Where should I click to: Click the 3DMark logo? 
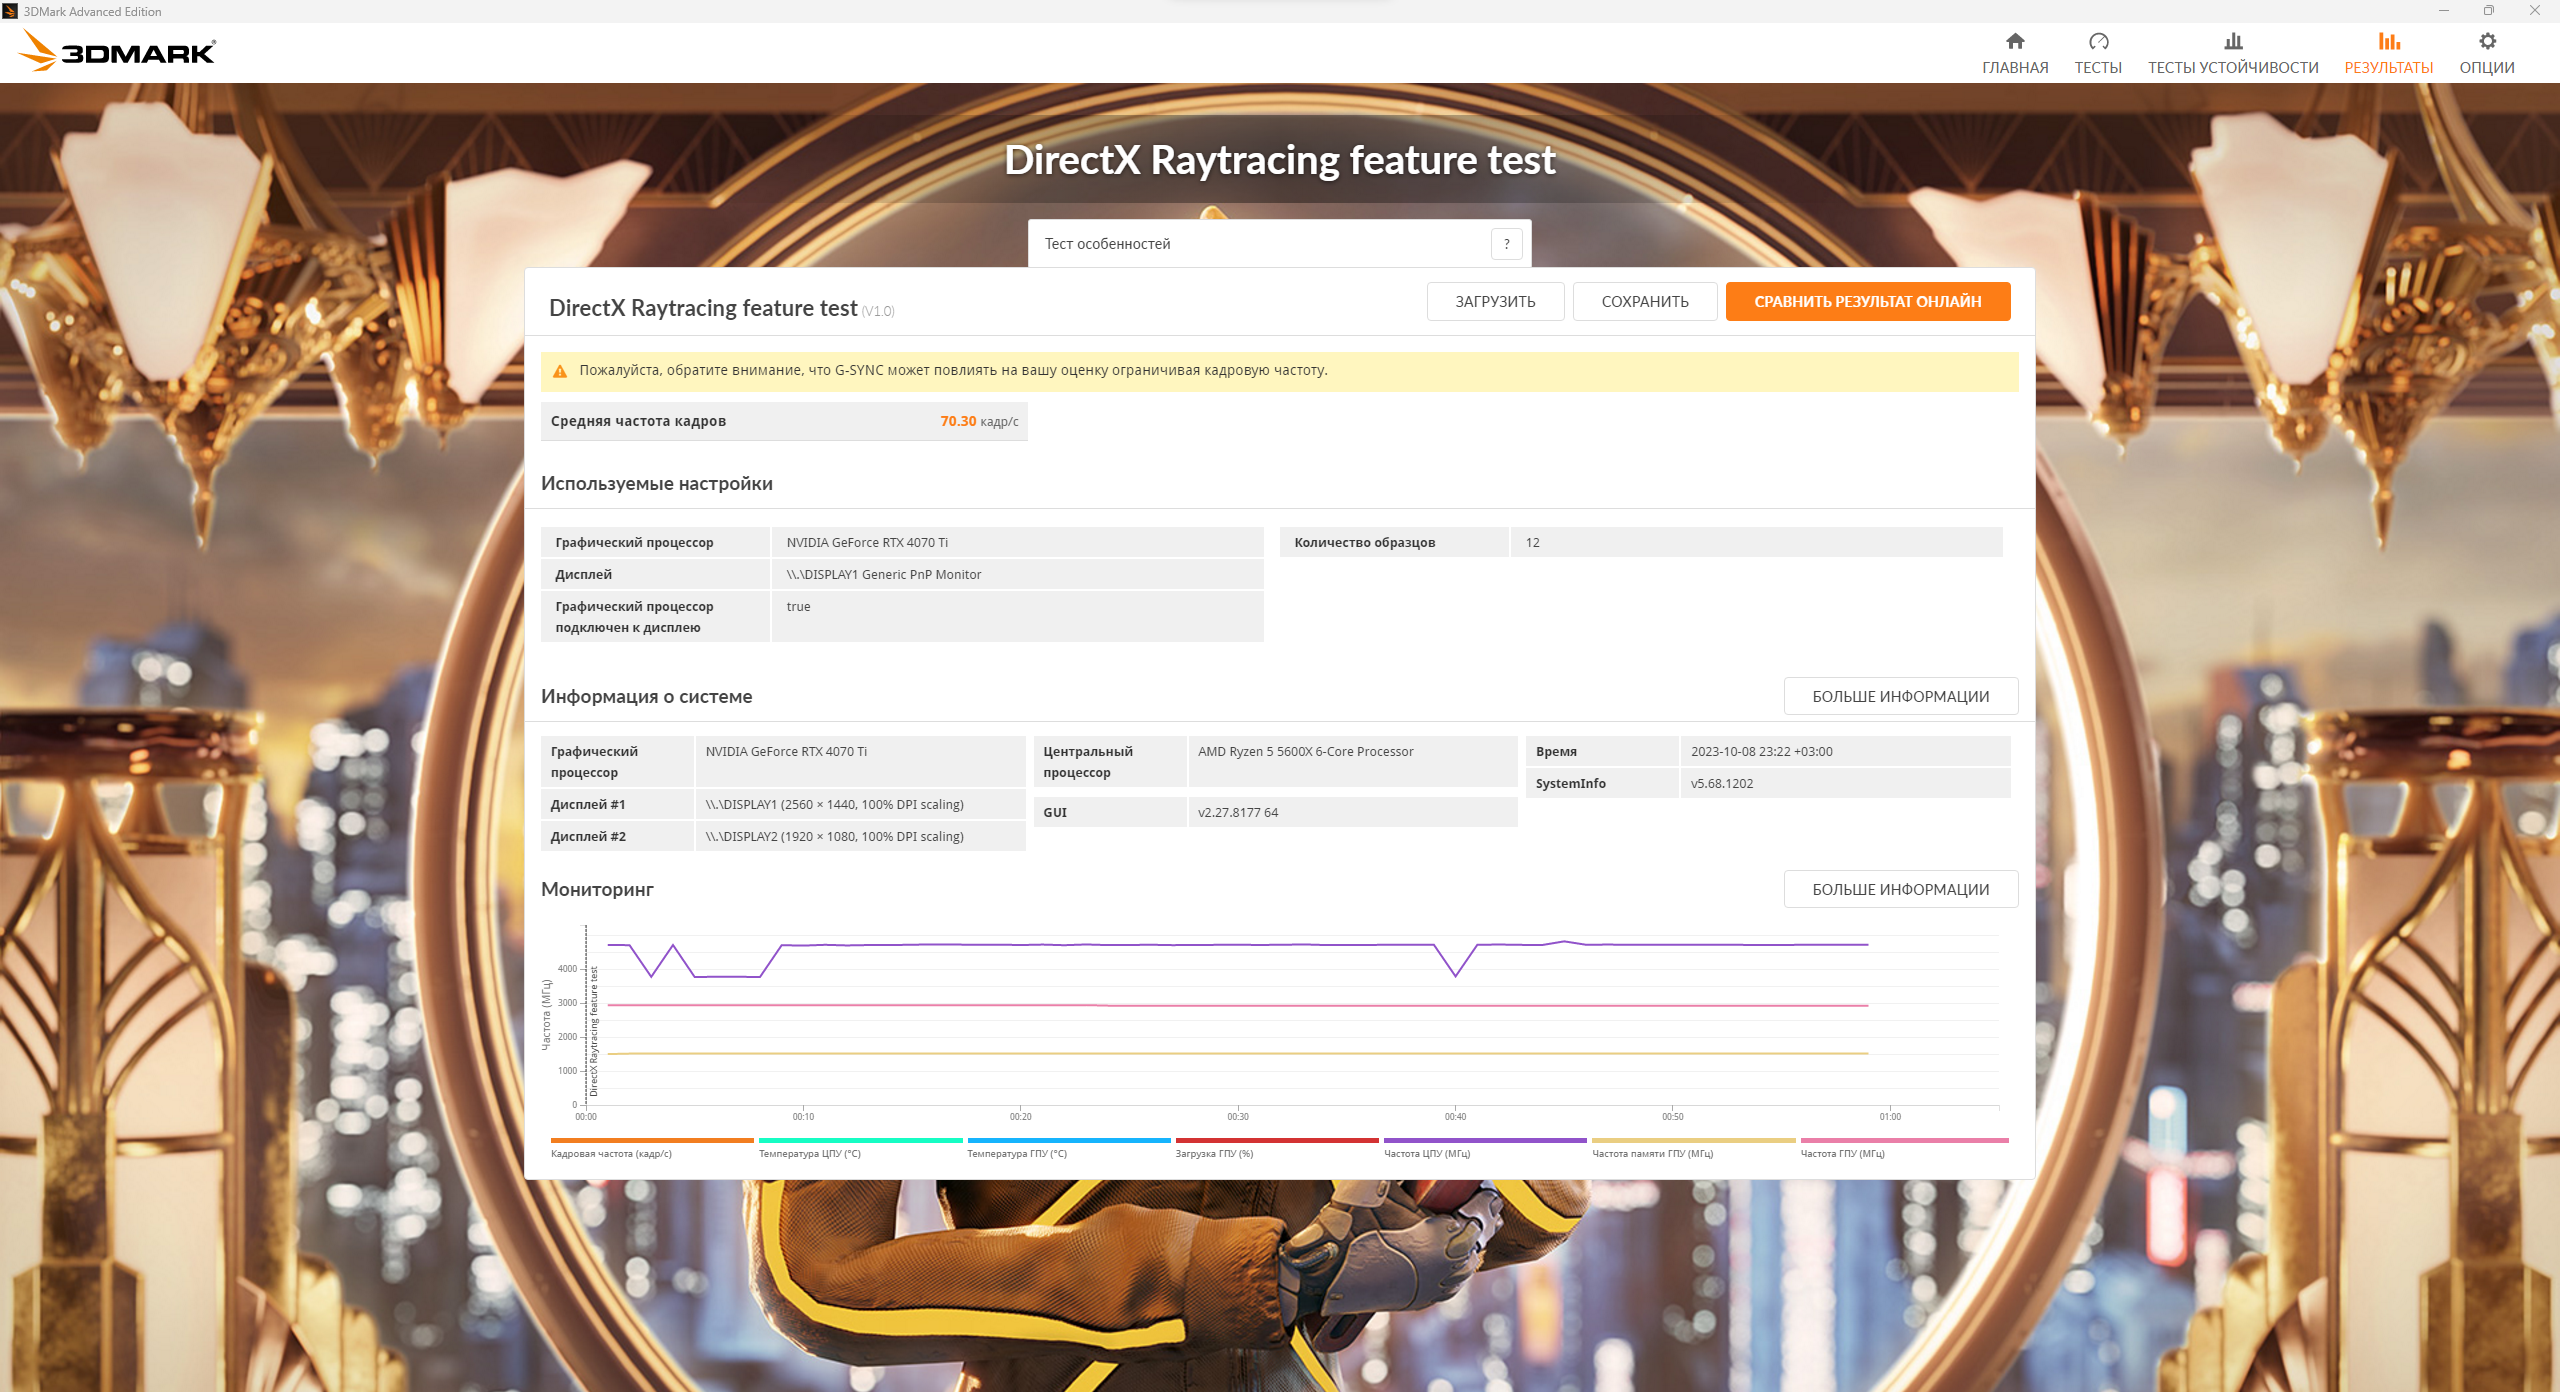point(118,52)
